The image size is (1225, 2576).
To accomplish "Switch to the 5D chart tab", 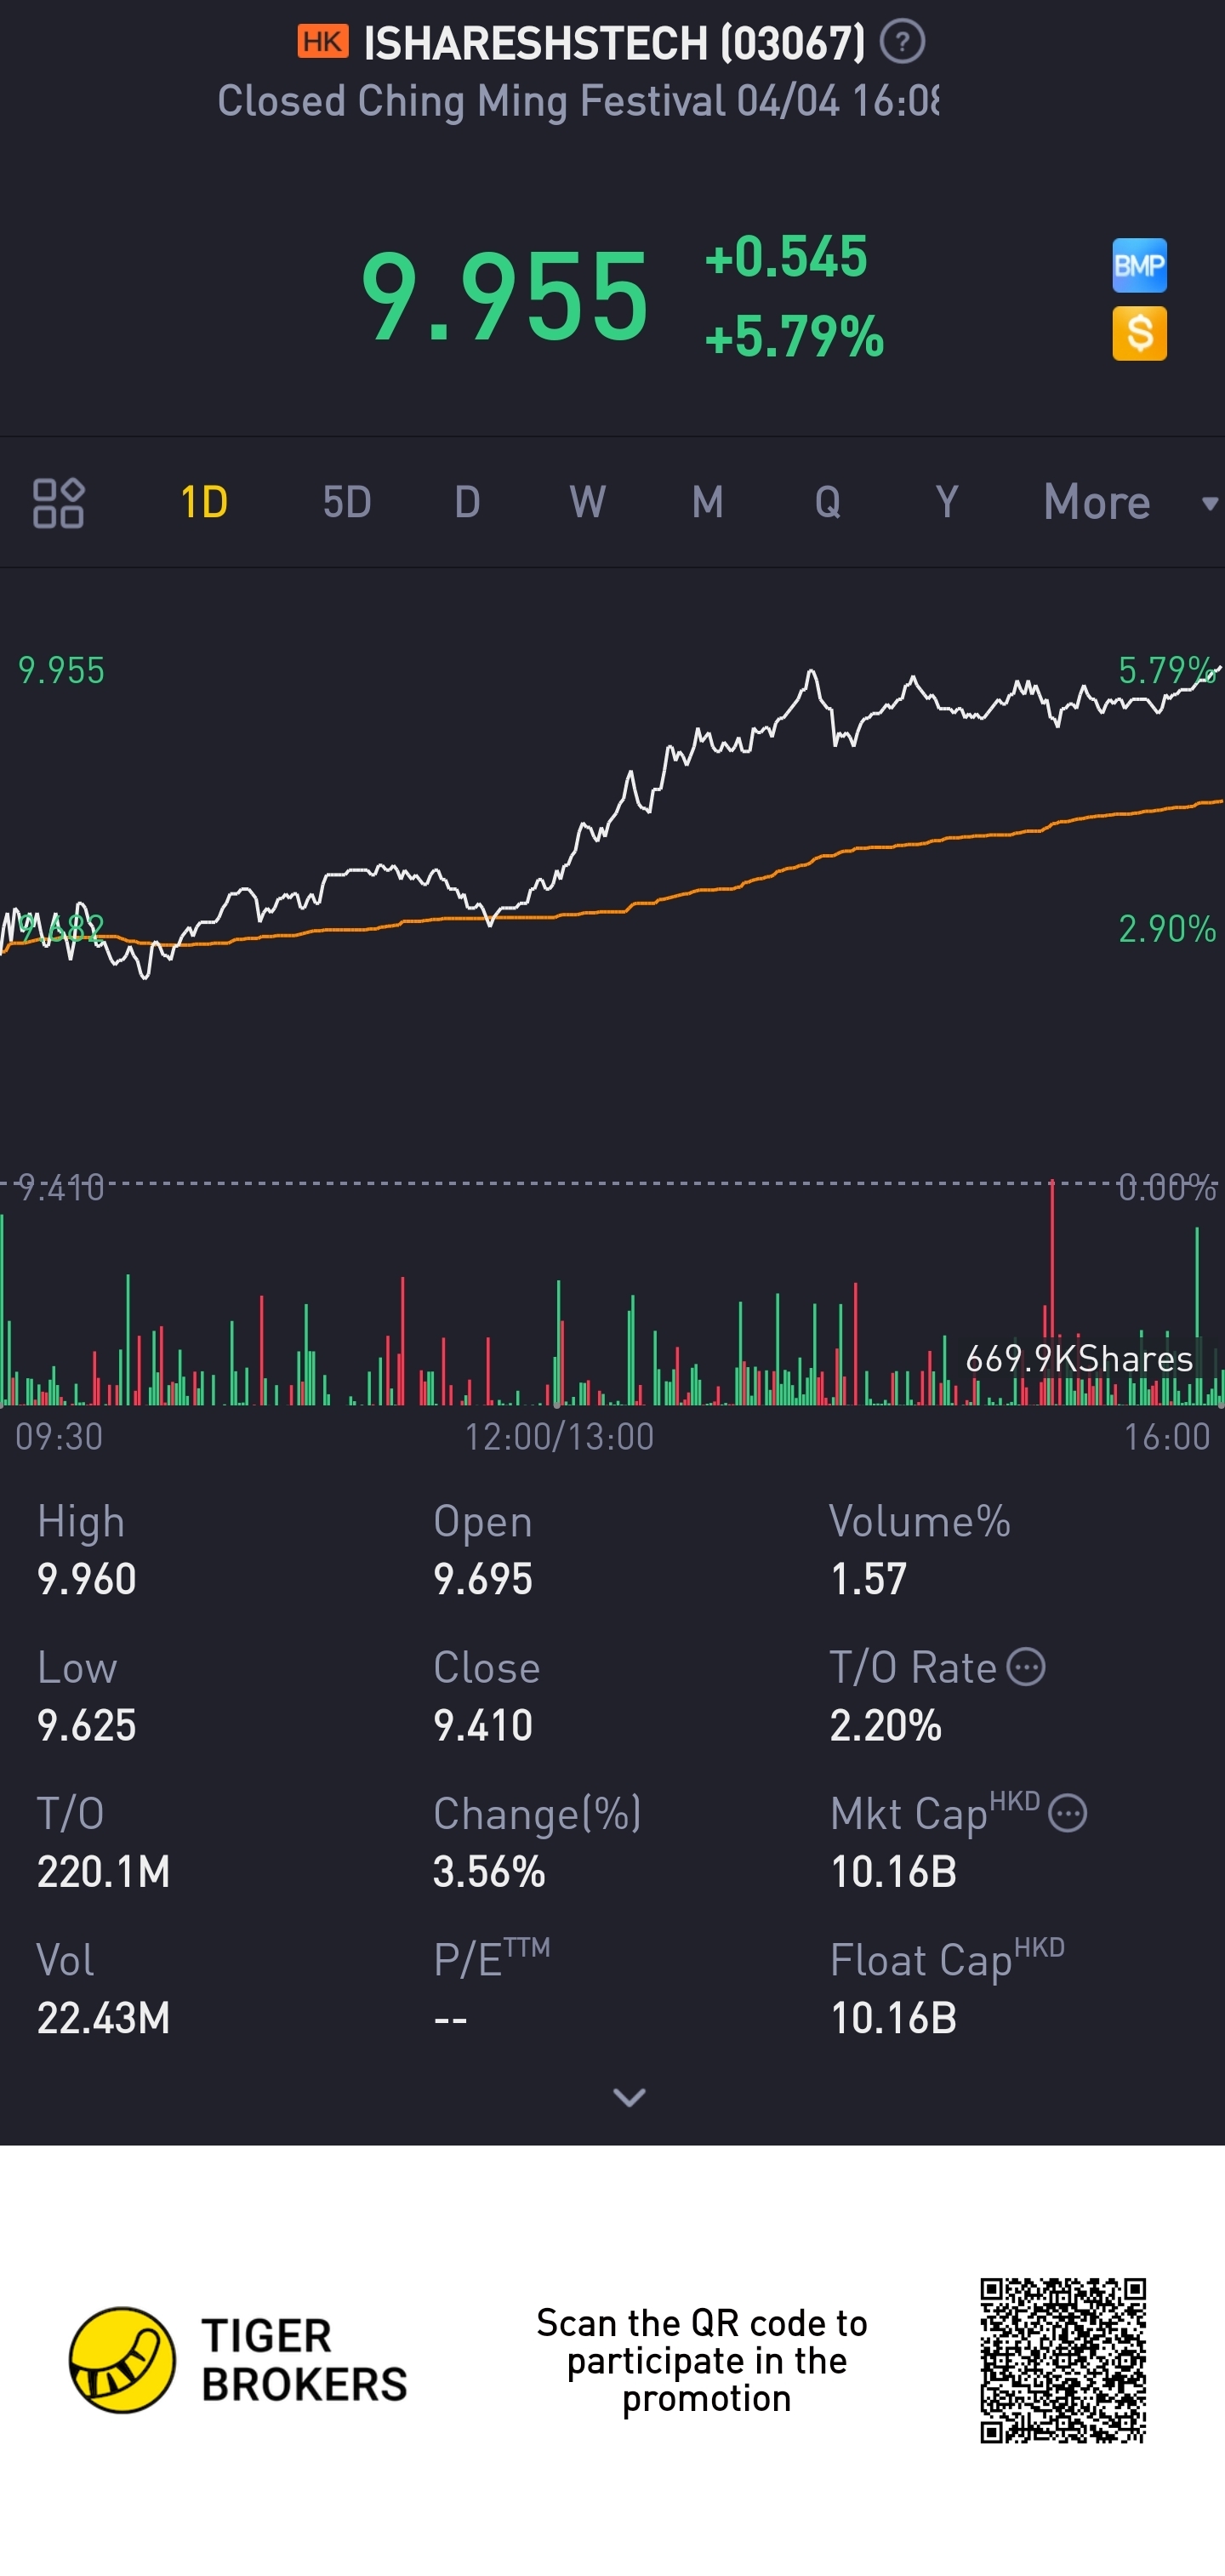I will click(x=347, y=502).
